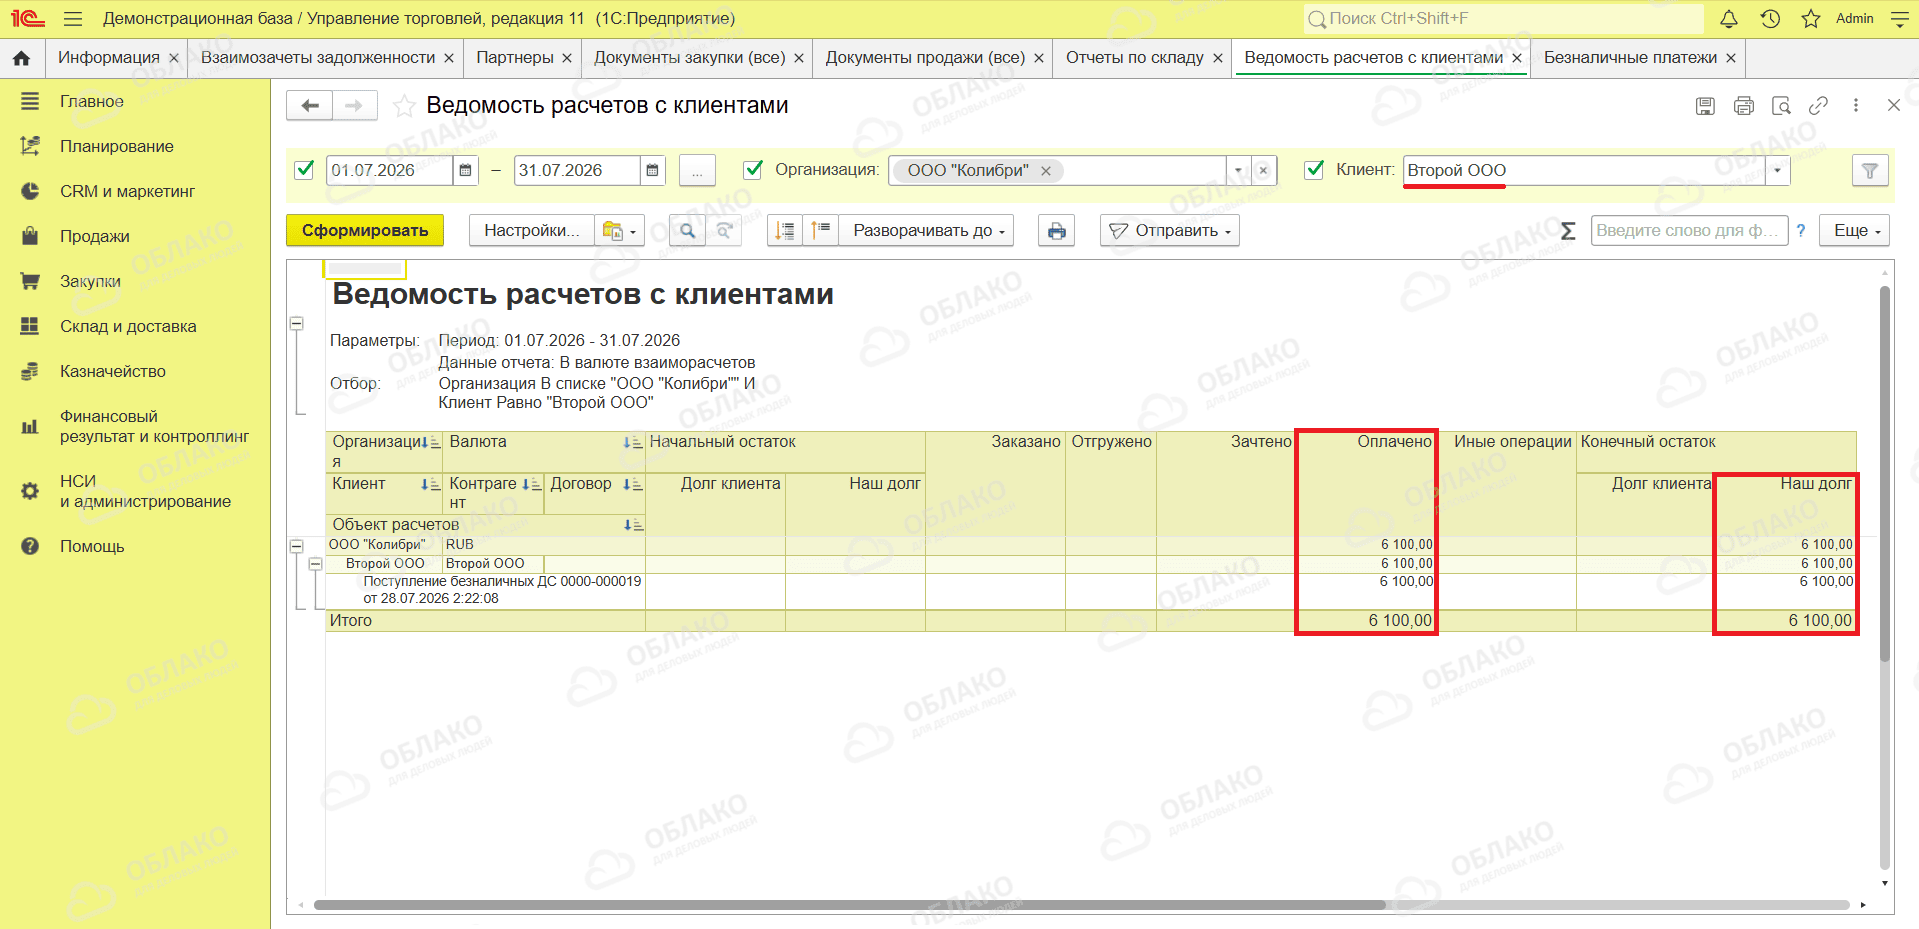
Task: Go to the home page icon
Action: coord(21,58)
